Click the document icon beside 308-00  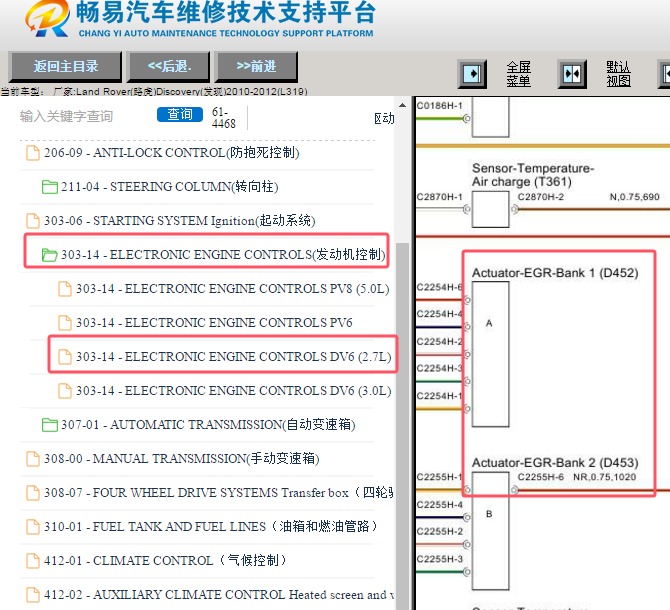(x=33, y=459)
